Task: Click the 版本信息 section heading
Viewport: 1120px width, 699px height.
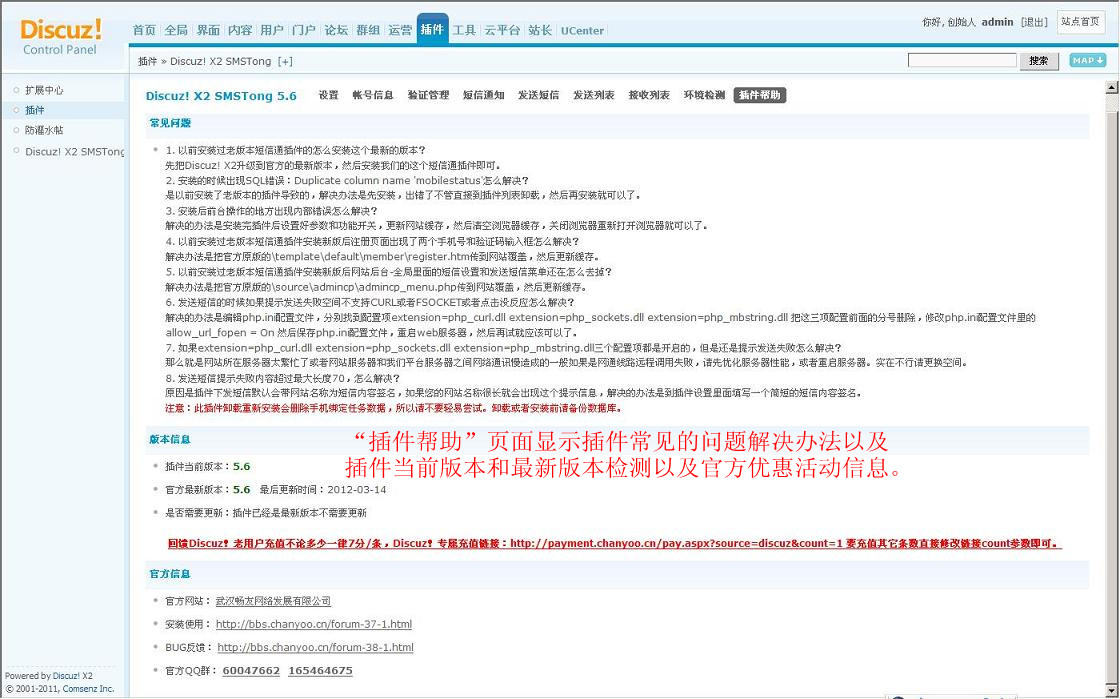Action: [x=170, y=439]
